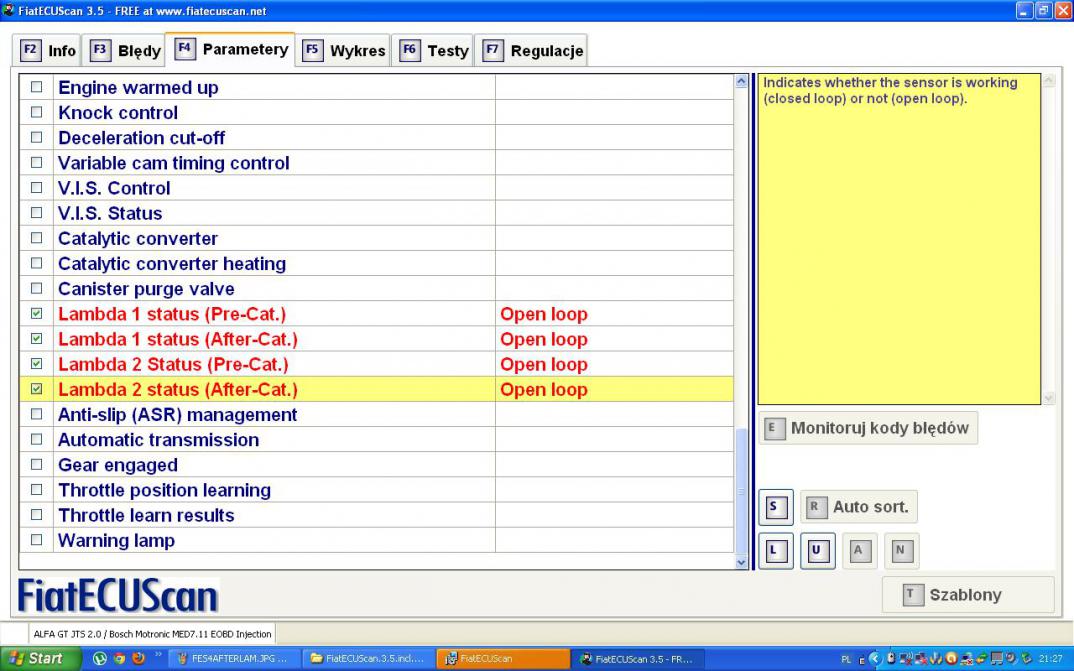This screenshot has width=1074, height=671.
Task: Select the V.I.S. Status row
Action: (376, 213)
